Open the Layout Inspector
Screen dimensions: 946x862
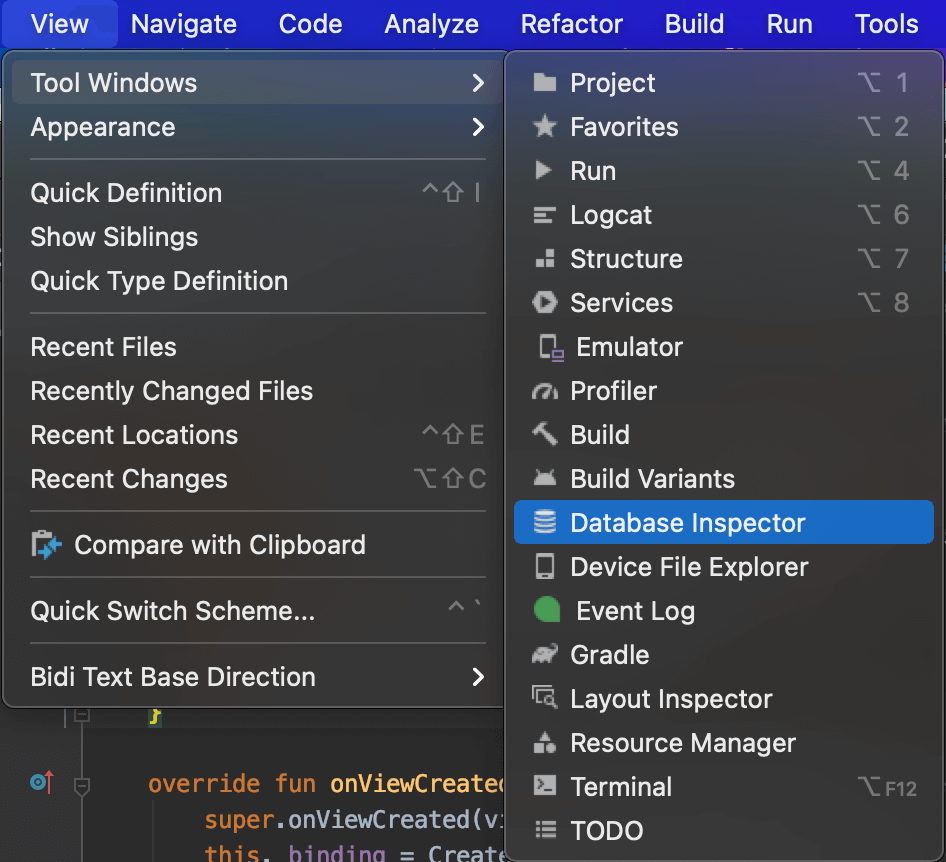tap(724, 699)
